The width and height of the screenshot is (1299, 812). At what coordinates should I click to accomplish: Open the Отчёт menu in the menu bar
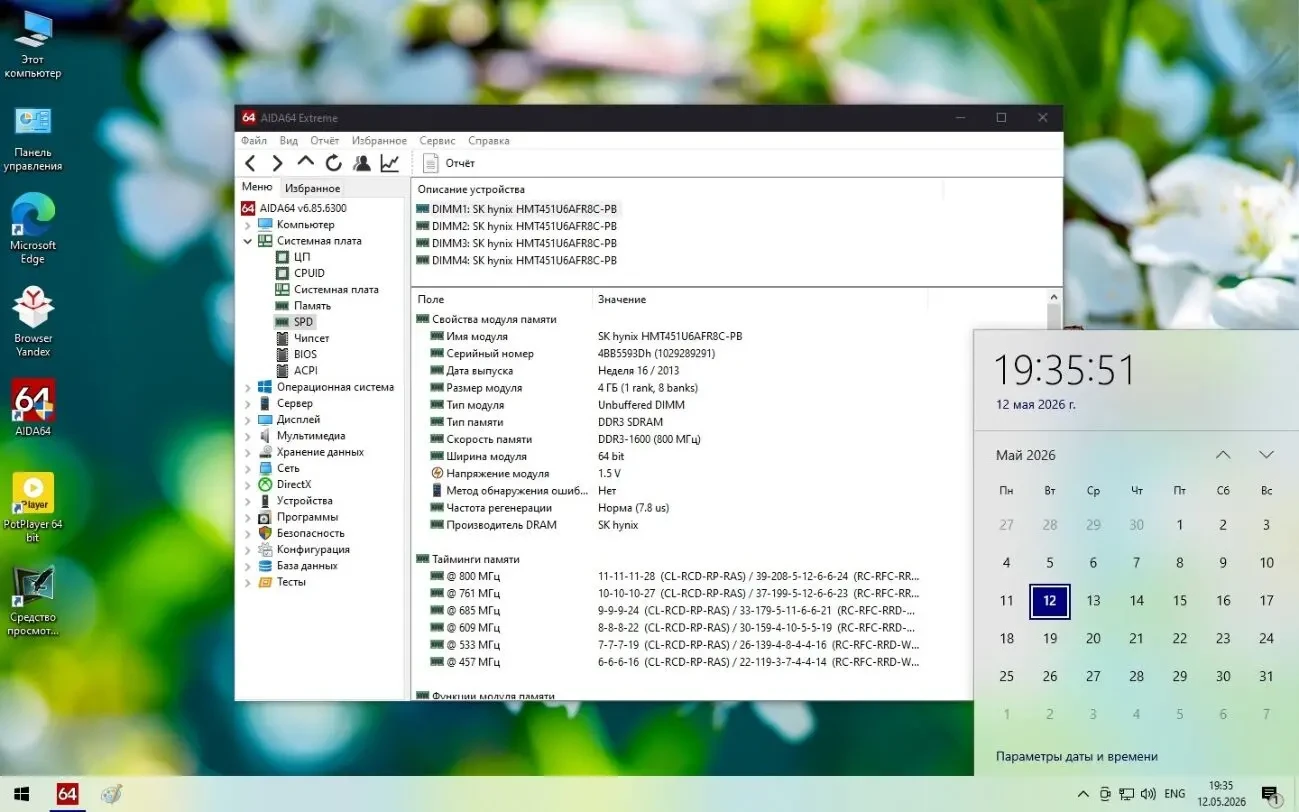point(325,141)
